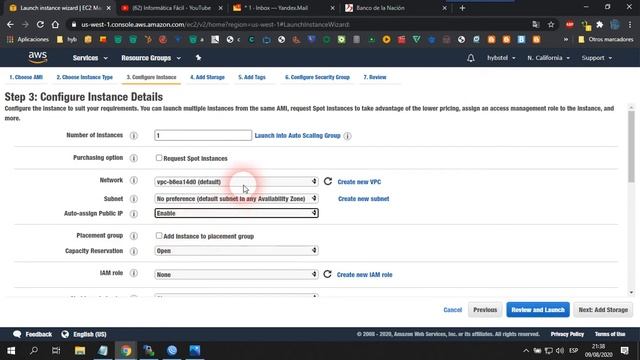Click Review and Launch button
640x360 pixels.
[x=538, y=310]
